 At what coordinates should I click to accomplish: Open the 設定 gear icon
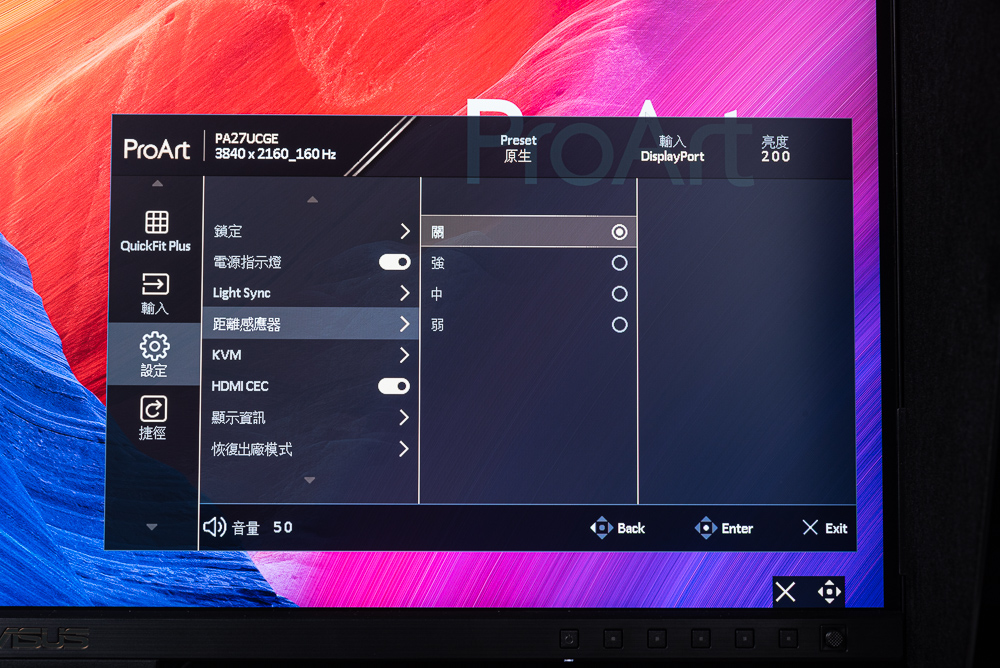154,346
